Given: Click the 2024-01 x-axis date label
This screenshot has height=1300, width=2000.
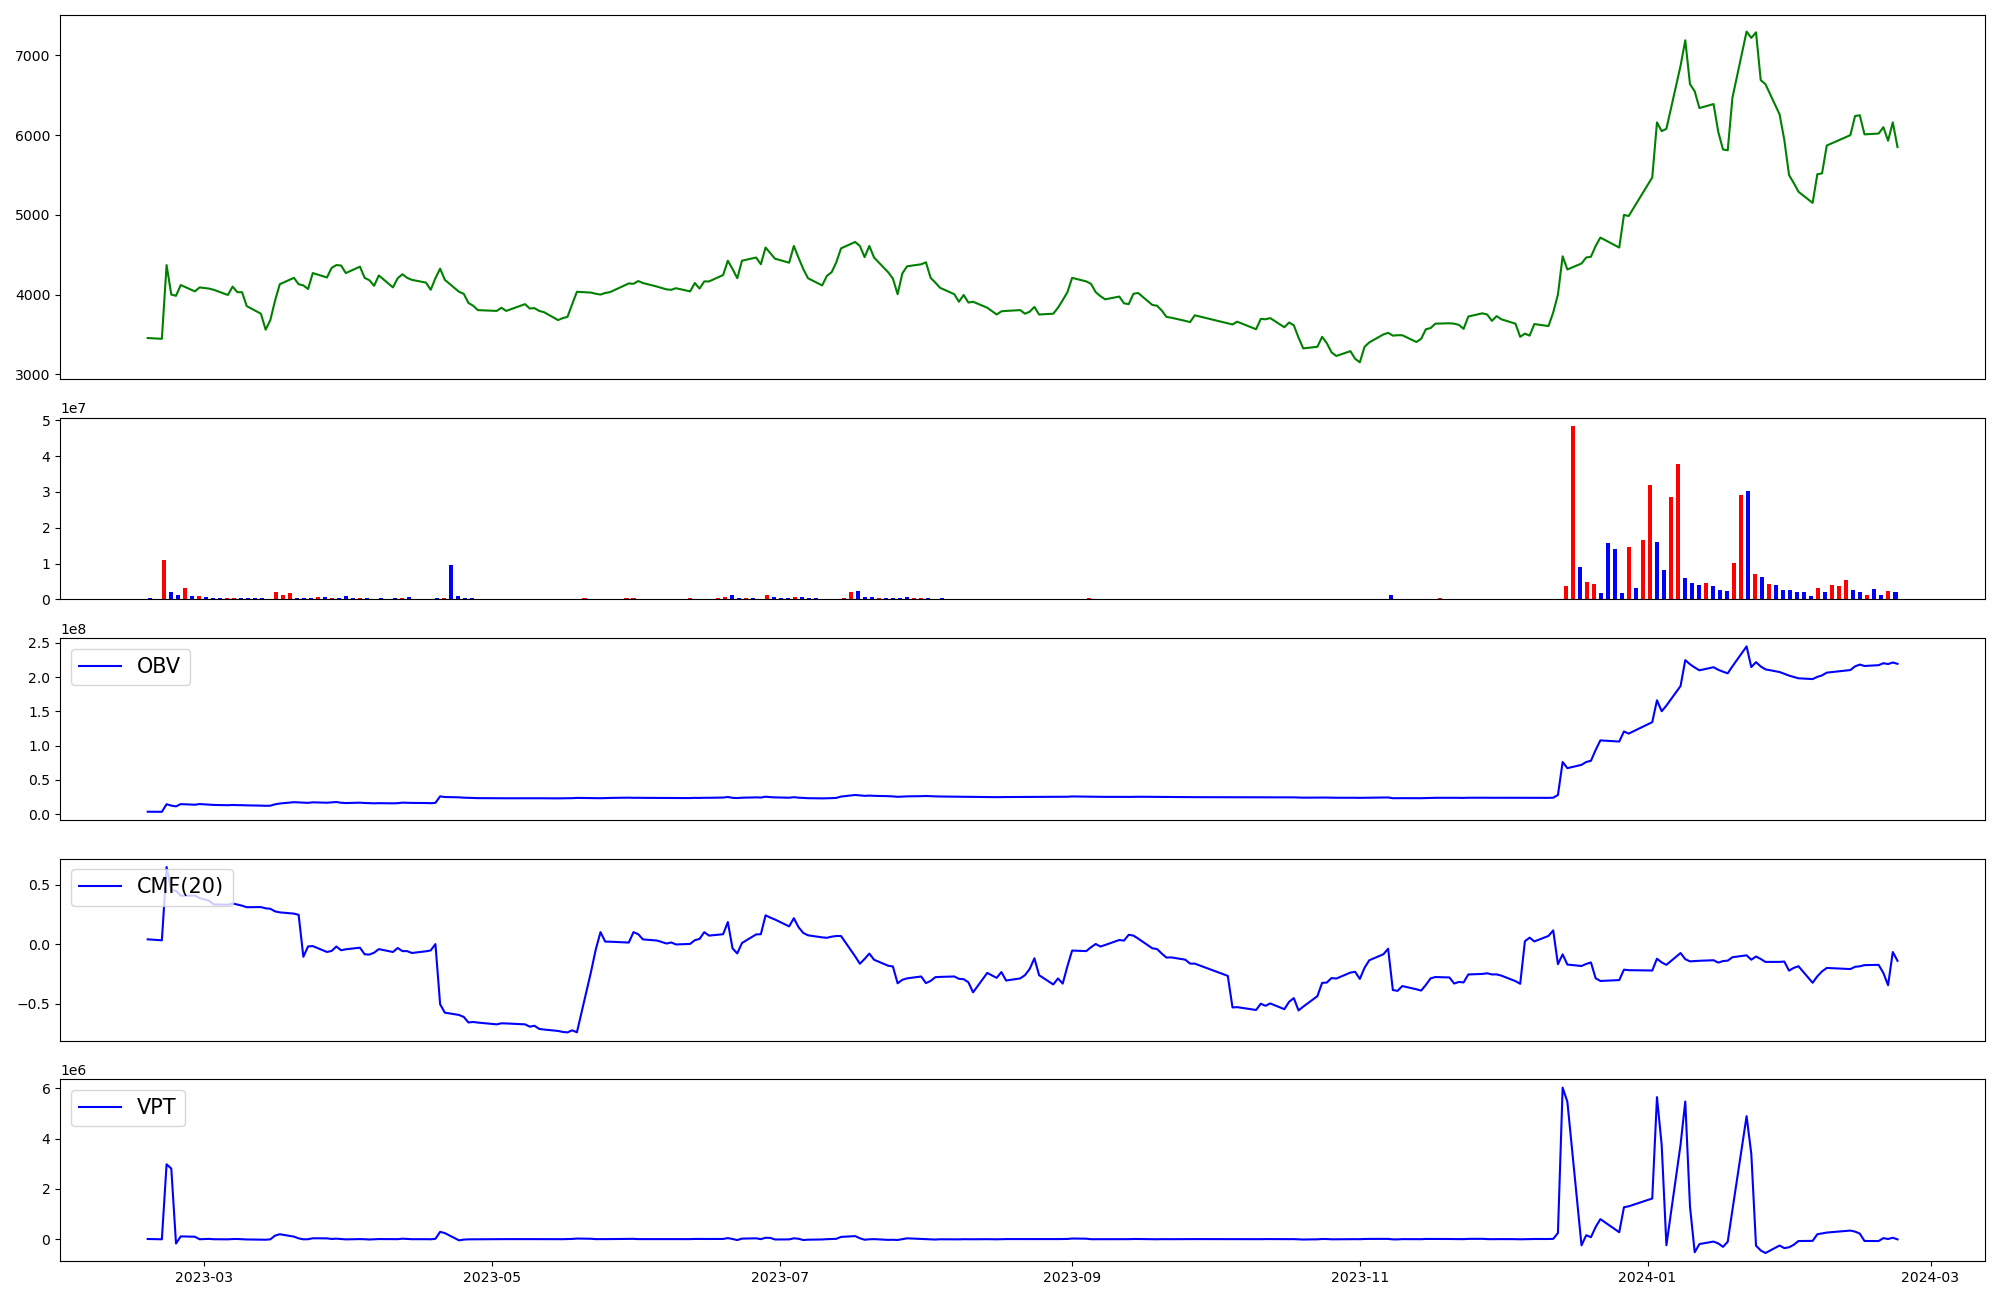Looking at the screenshot, I should click(x=1647, y=1277).
